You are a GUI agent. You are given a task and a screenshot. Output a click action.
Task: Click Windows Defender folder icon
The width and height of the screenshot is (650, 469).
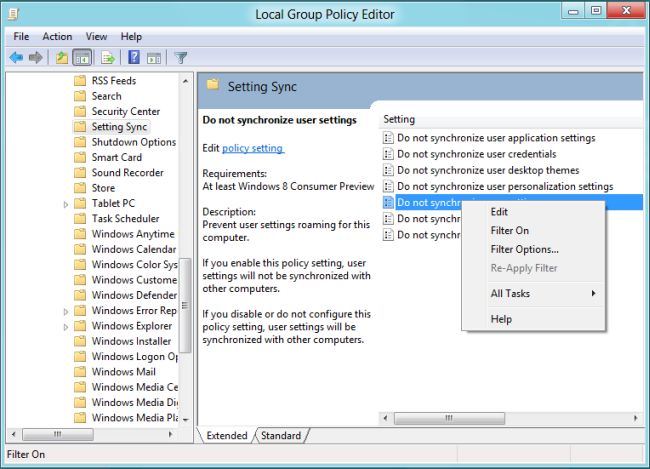tap(80, 295)
